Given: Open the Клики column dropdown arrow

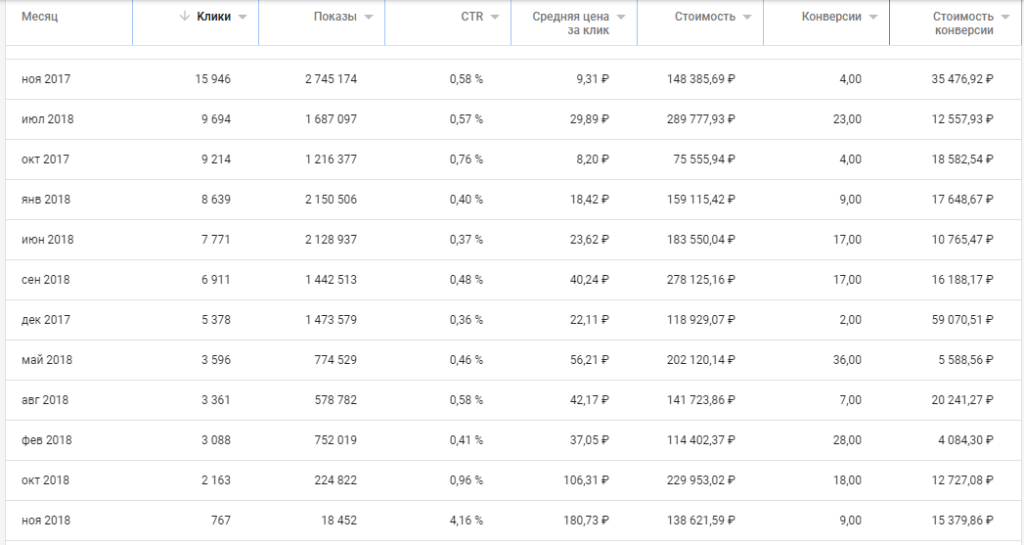Looking at the screenshot, I should click(x=243, y=17).
